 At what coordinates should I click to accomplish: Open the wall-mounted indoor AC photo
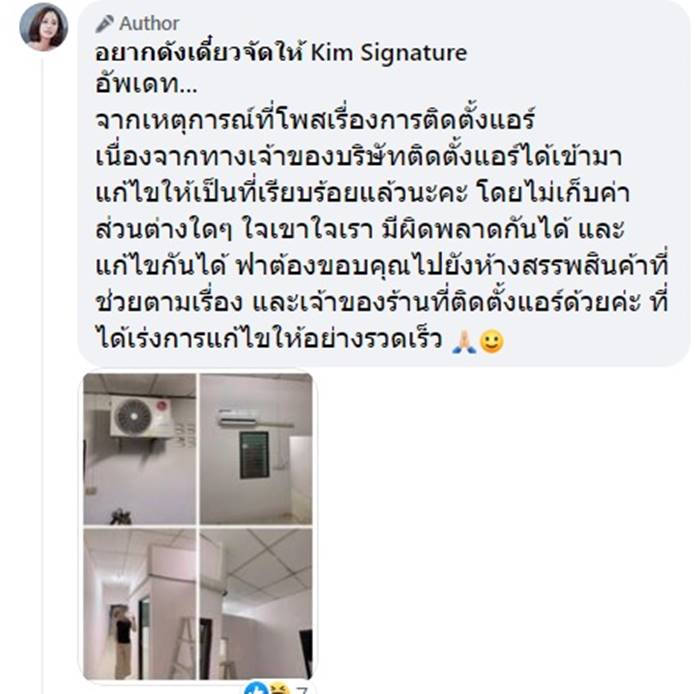click(256, 449)
